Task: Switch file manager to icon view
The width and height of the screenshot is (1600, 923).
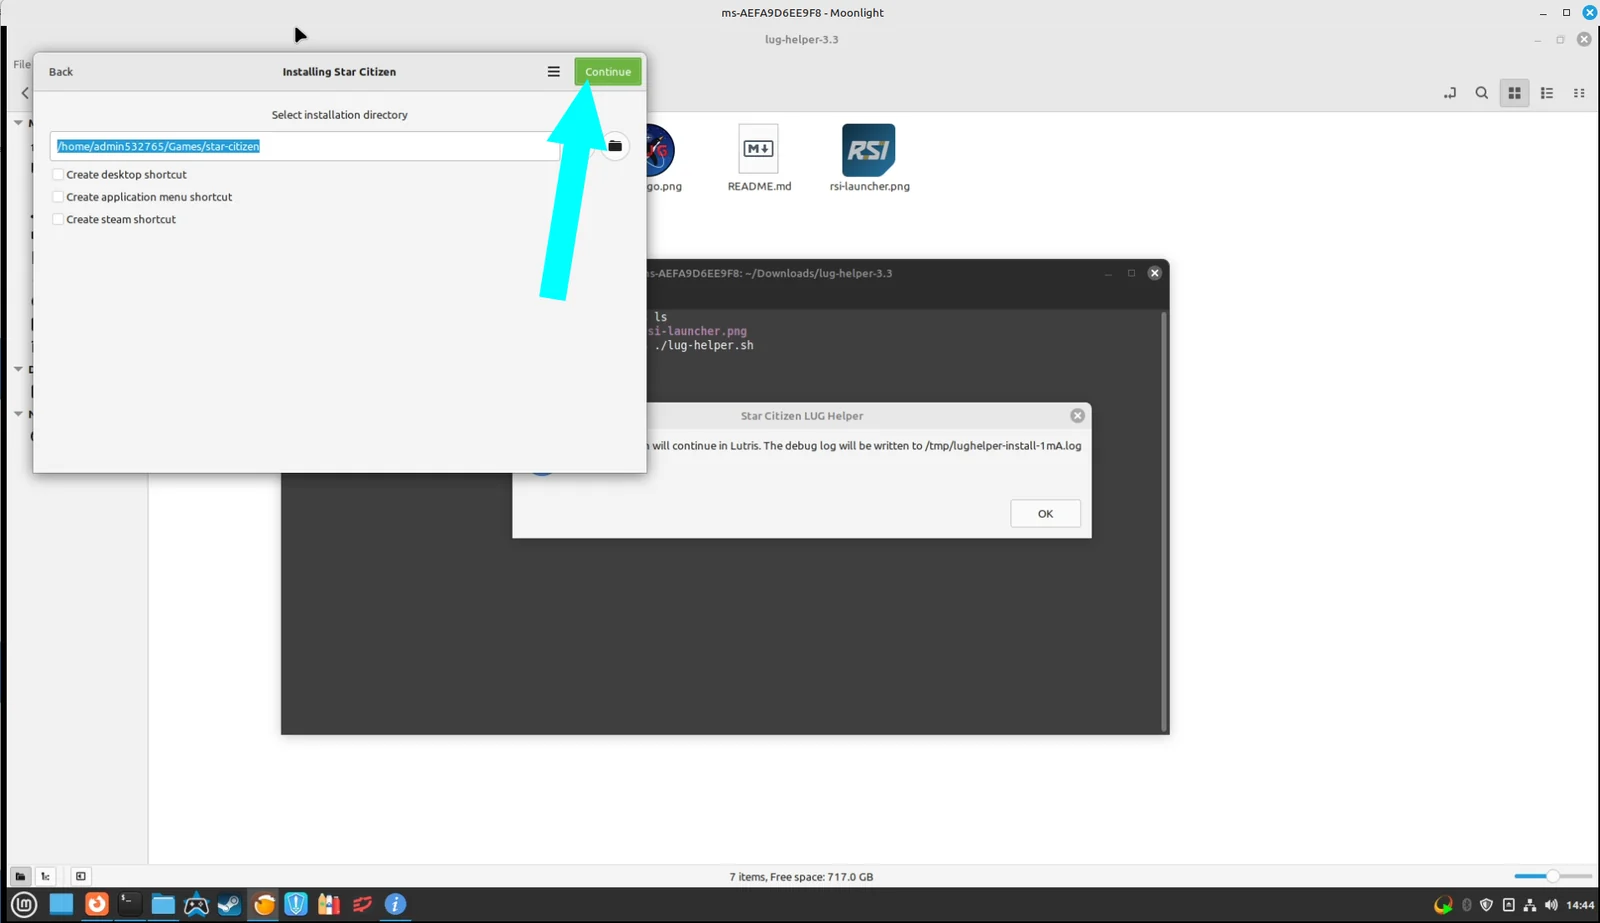Action: [x=1514, y=93]
